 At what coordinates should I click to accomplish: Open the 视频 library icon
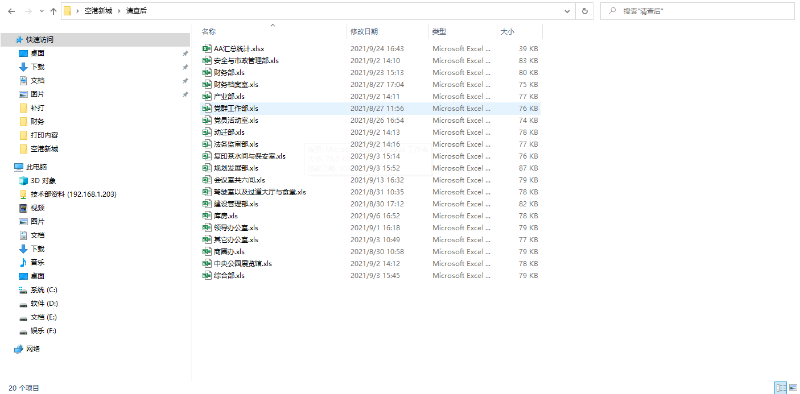(x=23, y=208)
